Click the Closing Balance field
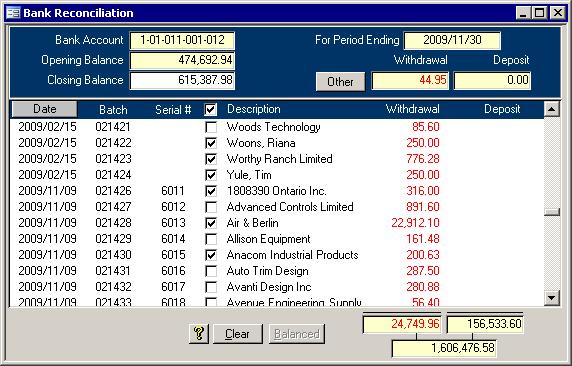Viewport: 572px width, 366px height. pos(182,80)
